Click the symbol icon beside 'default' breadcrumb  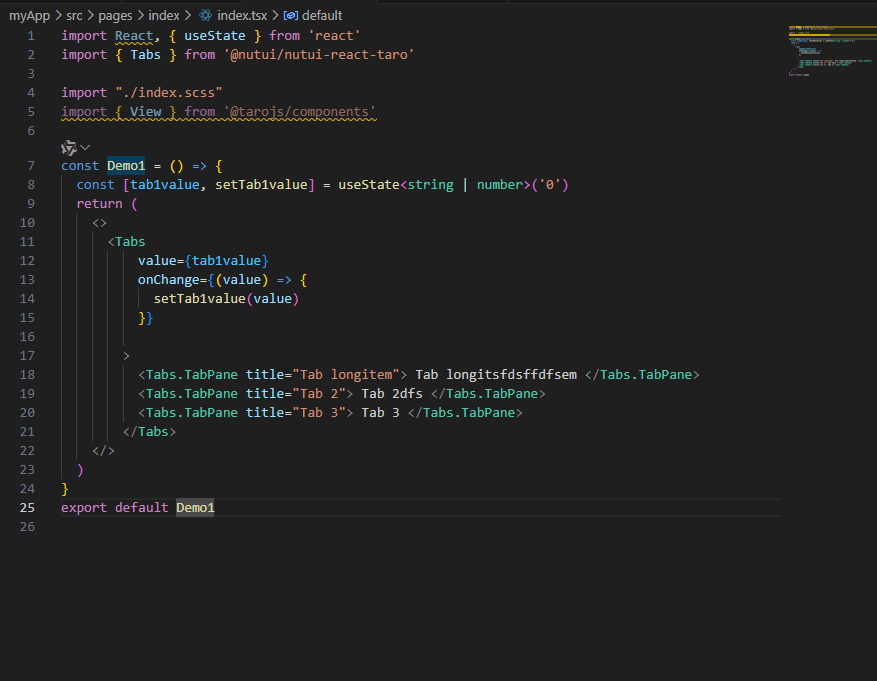290,15
